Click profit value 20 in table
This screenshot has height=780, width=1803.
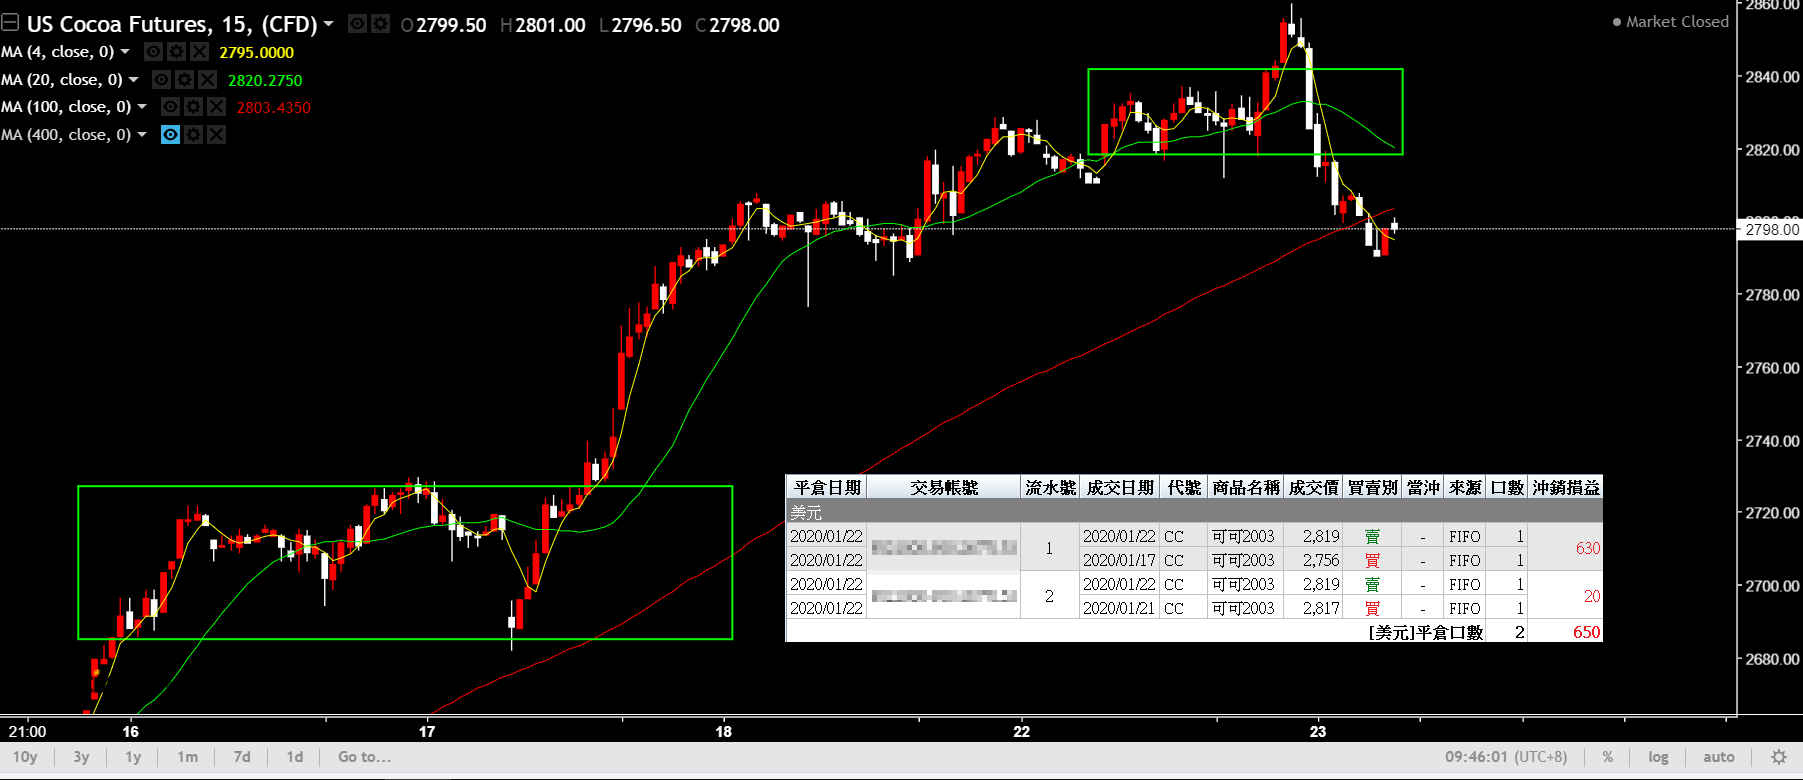[1592, 596]
